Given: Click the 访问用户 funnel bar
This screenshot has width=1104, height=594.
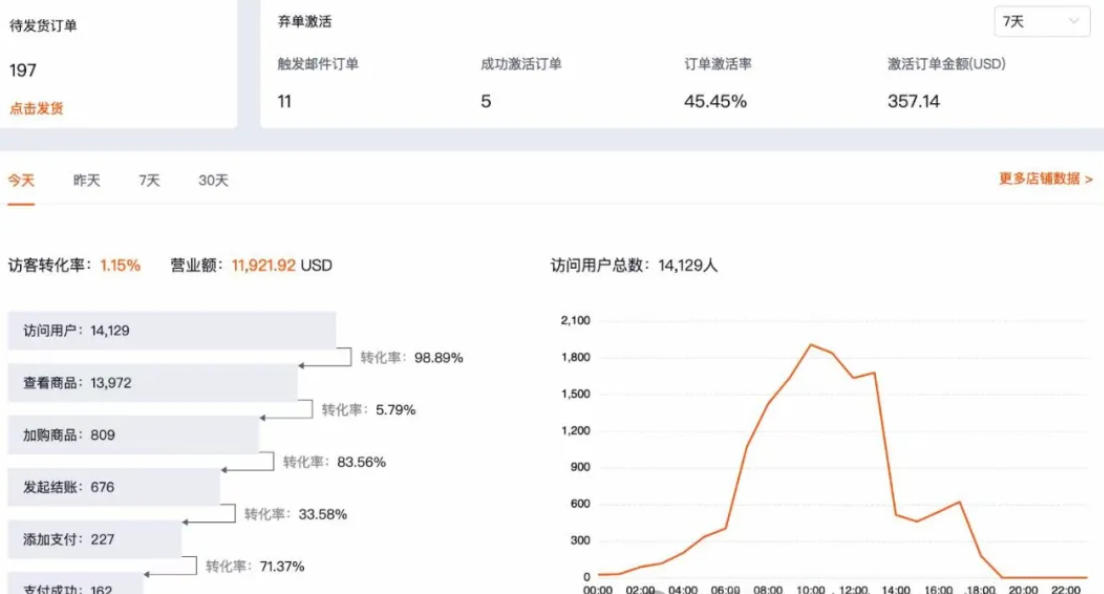Looking at the screenshot, I should tap(171, 331).
